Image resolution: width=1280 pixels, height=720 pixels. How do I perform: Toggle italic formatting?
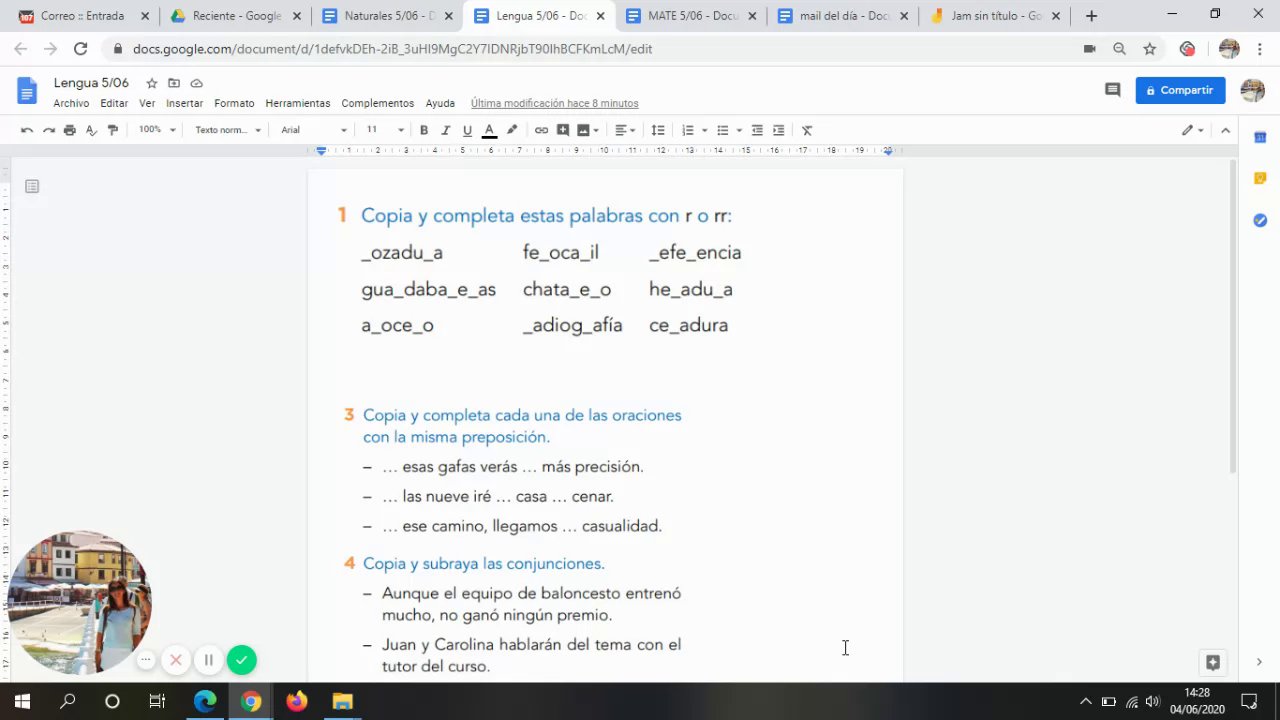(446, 130)
